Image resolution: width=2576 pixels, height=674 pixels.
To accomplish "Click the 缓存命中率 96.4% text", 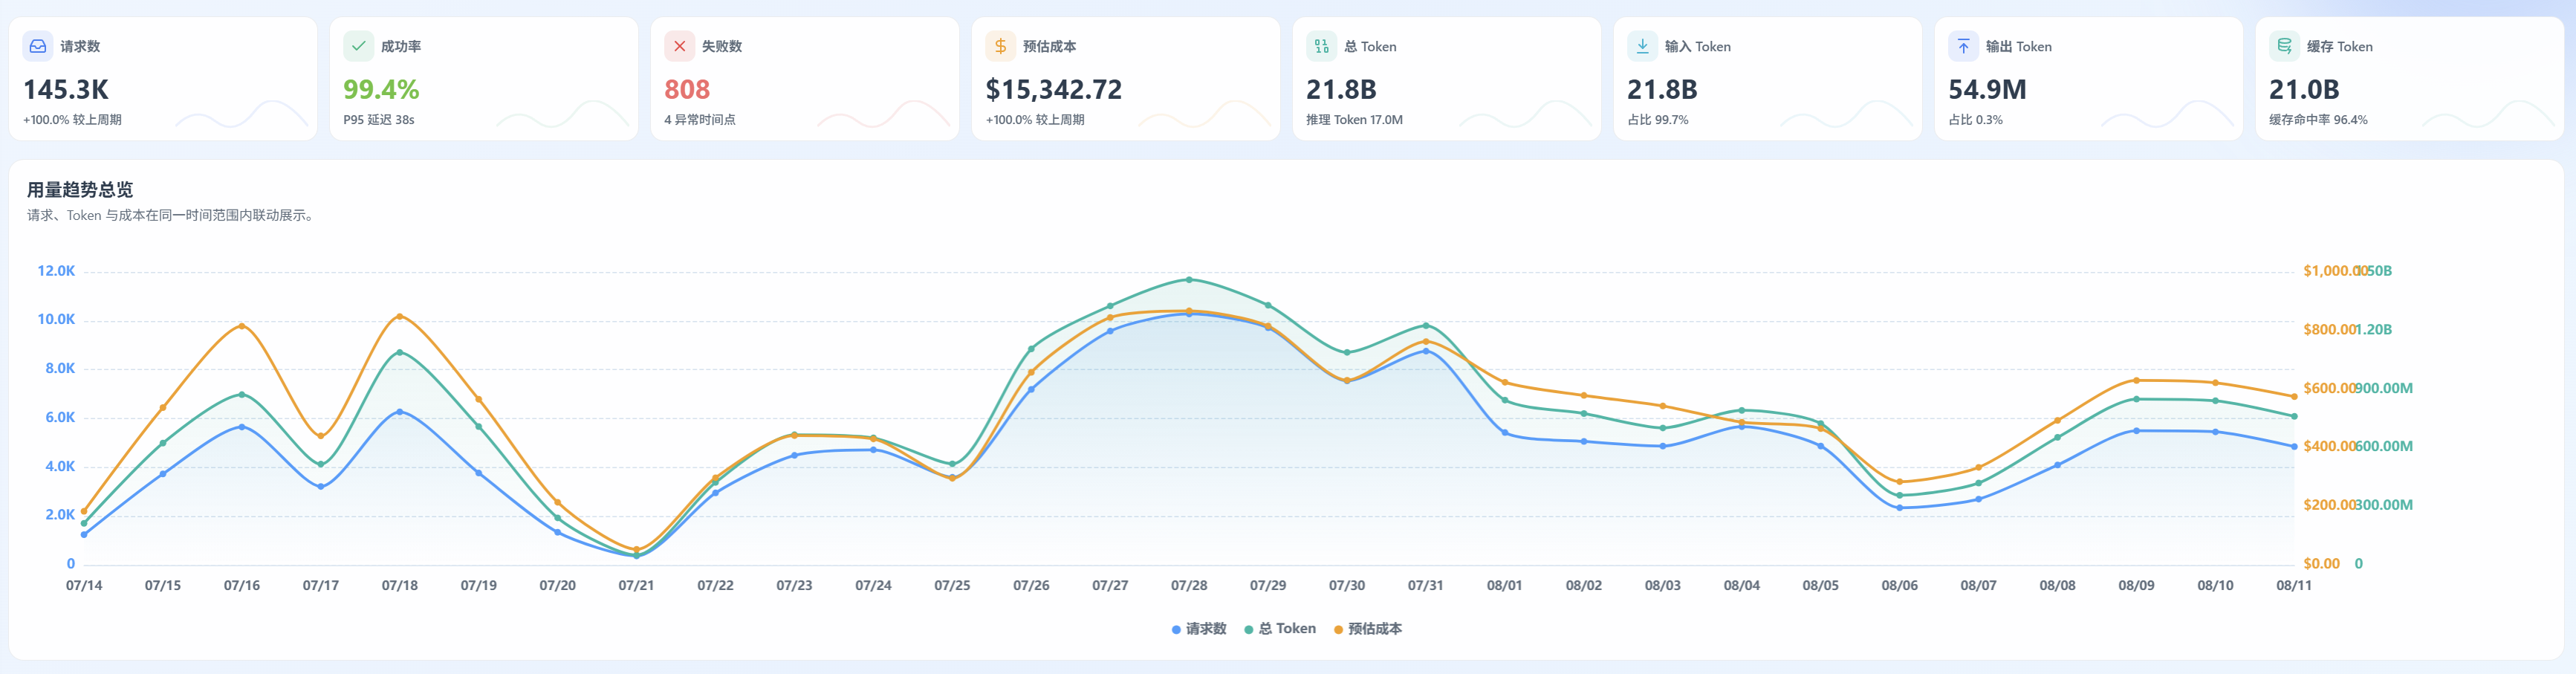I will (2318, 120).
